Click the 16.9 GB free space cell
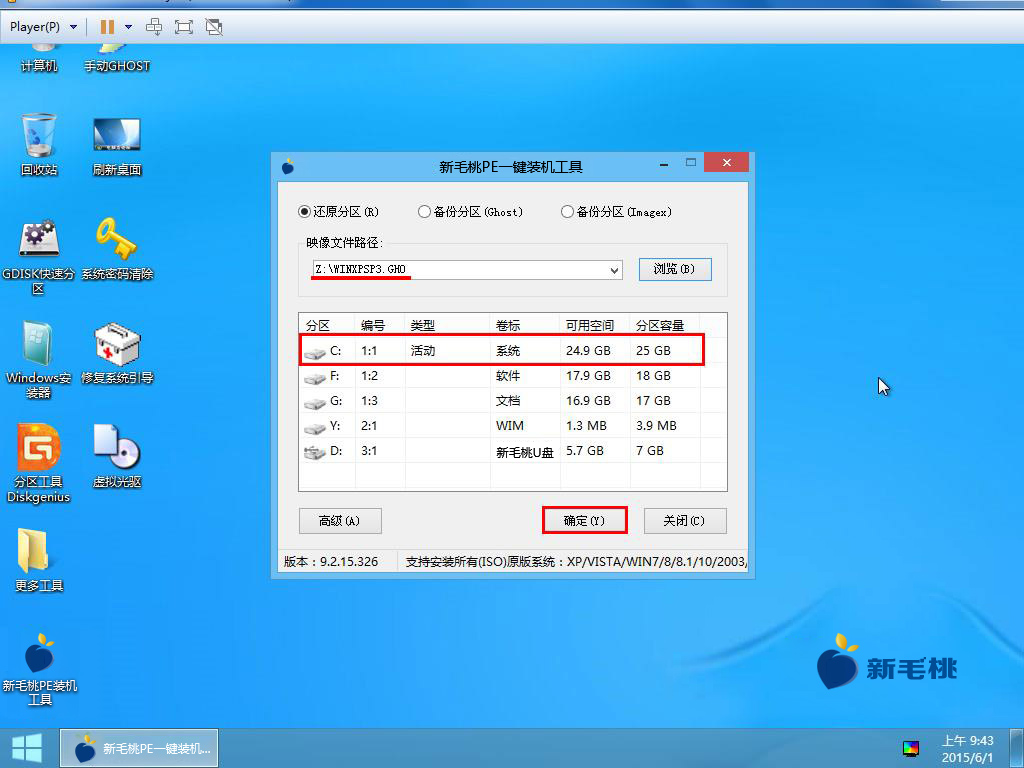Screen dimensions: 1024x768 (x=588, y=400)
